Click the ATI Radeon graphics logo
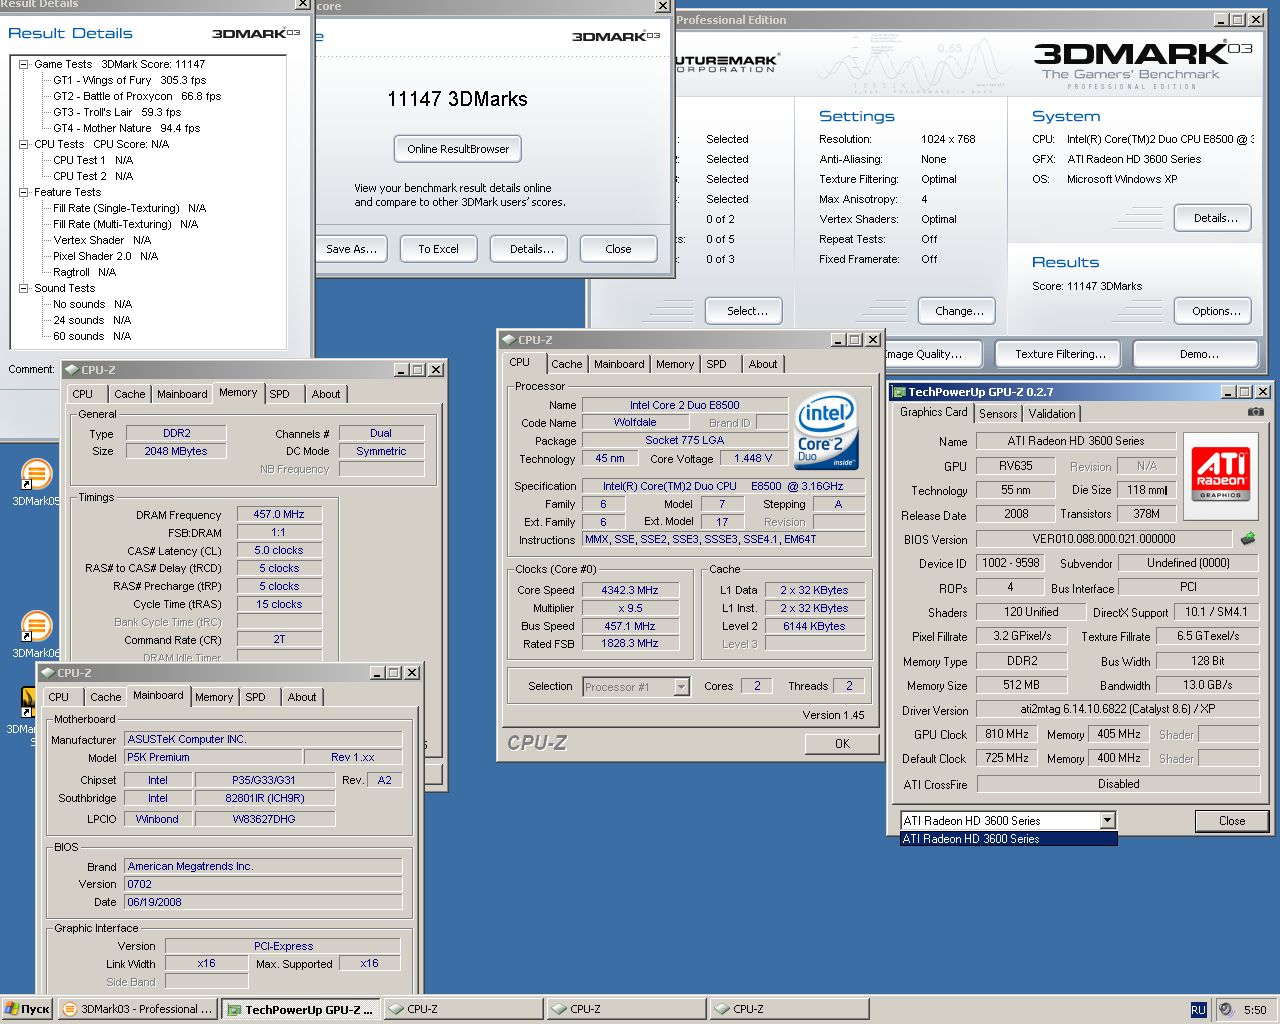Viewport: 1280px width, 1024px height. point(1221,474)
